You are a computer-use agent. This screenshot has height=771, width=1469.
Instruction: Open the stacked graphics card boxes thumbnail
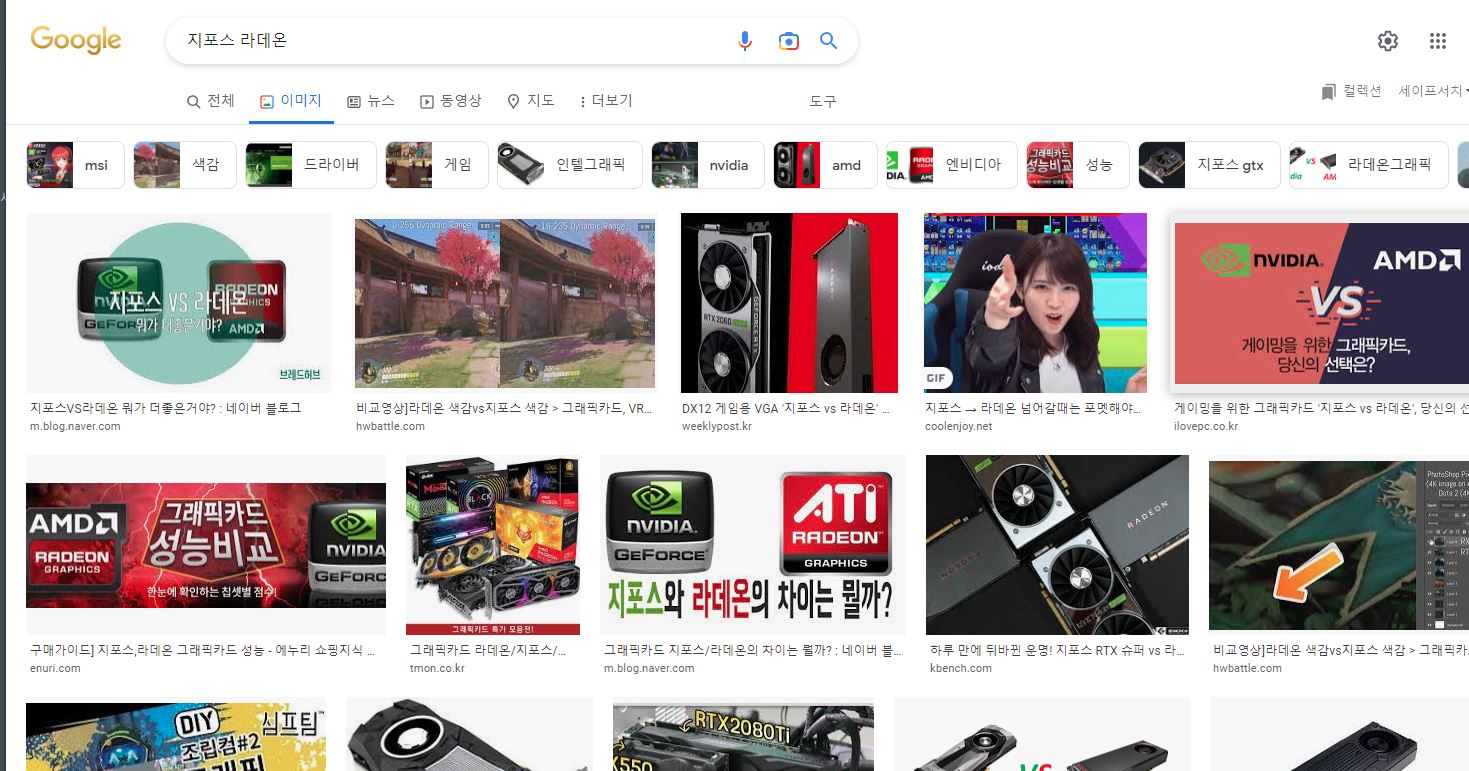tap(493, 545)
